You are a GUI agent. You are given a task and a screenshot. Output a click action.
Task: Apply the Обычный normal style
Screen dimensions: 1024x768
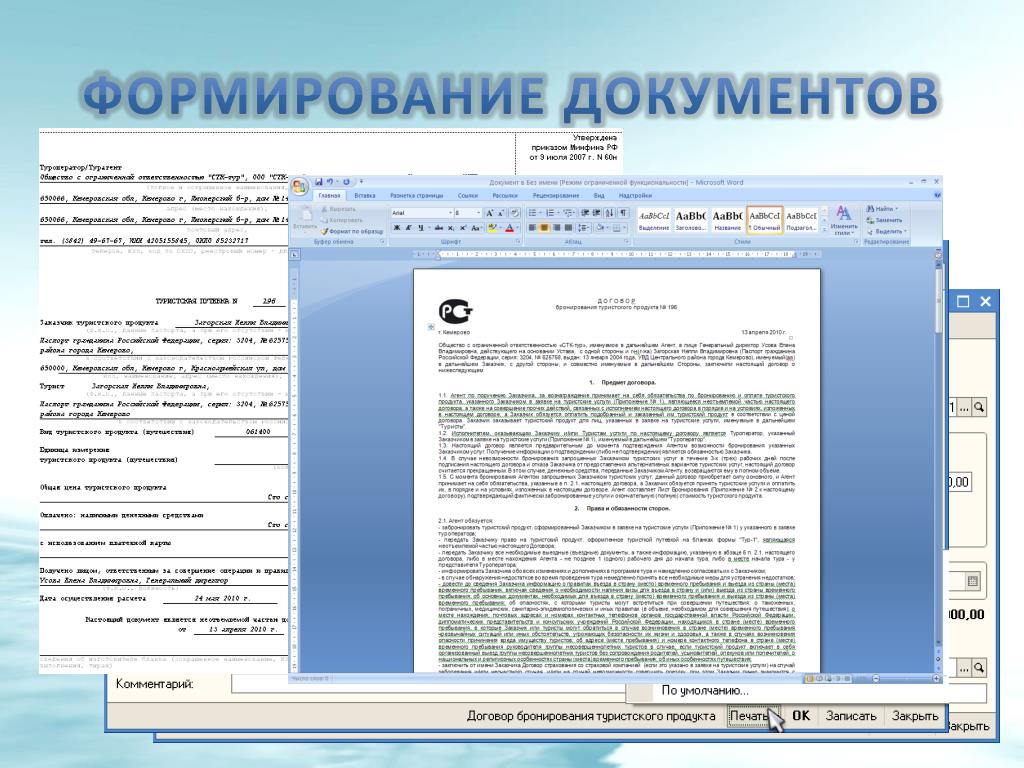tap(765, 220)
